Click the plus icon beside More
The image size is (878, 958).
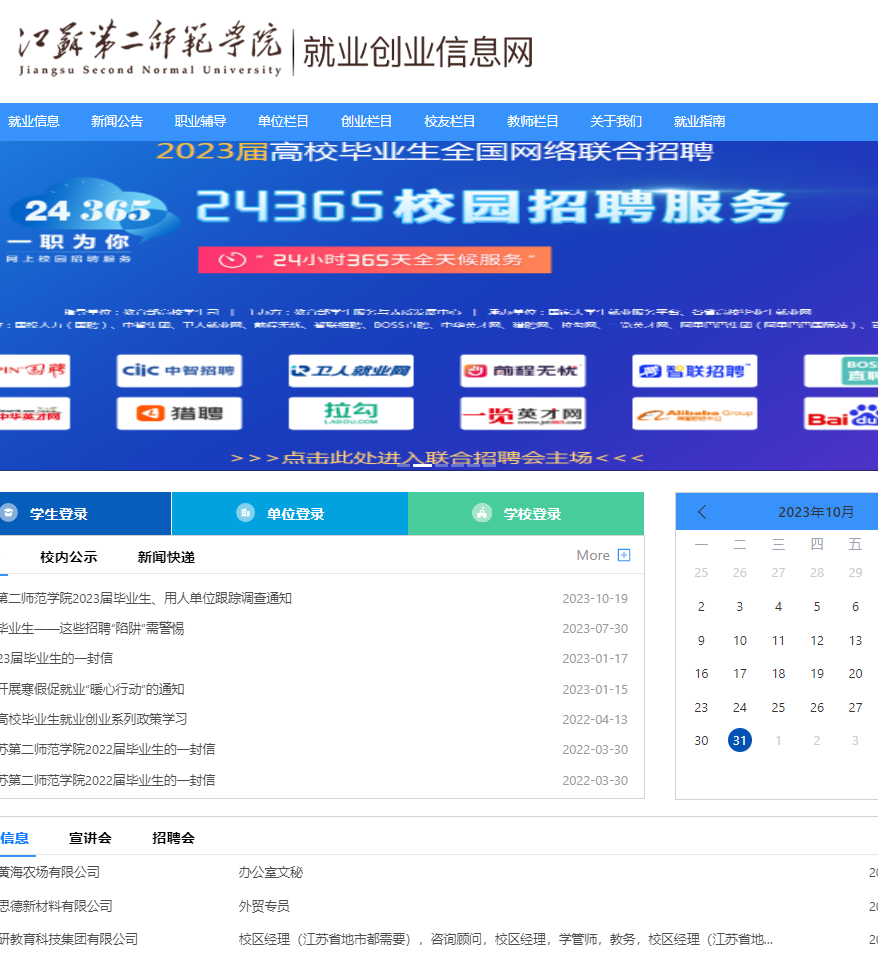point(624,555)
